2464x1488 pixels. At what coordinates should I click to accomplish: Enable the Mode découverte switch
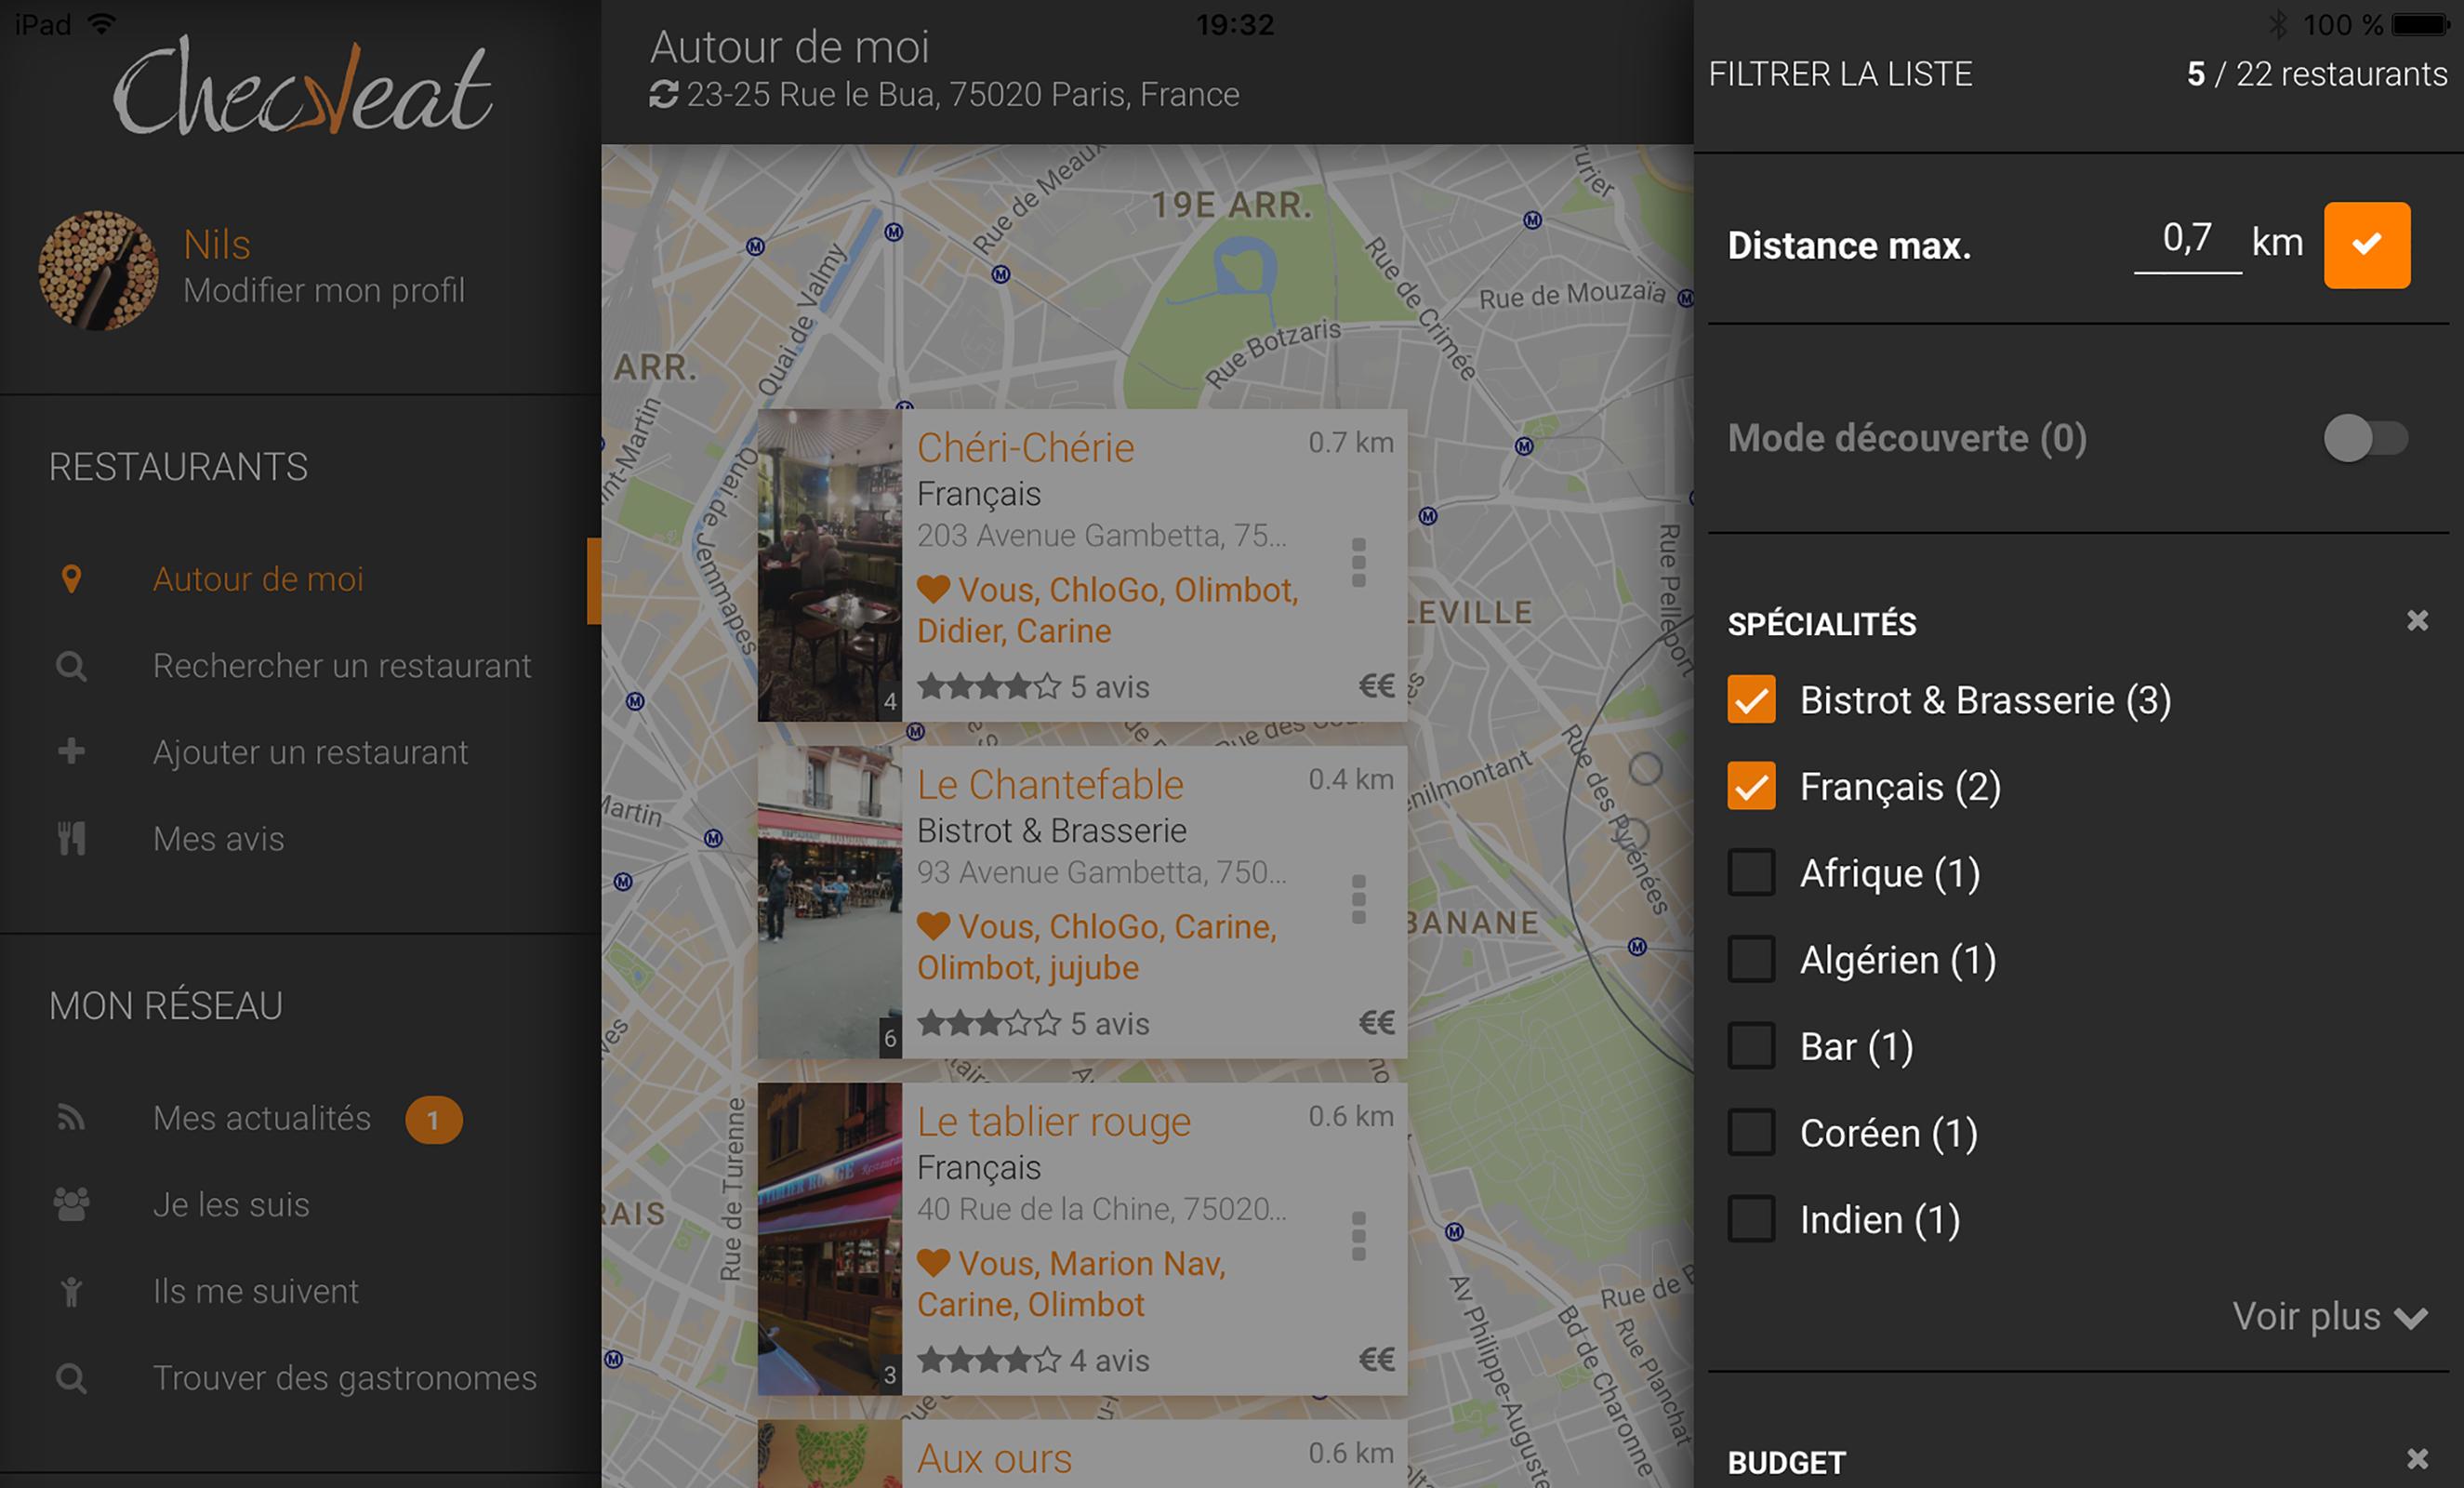(2366, 438)
